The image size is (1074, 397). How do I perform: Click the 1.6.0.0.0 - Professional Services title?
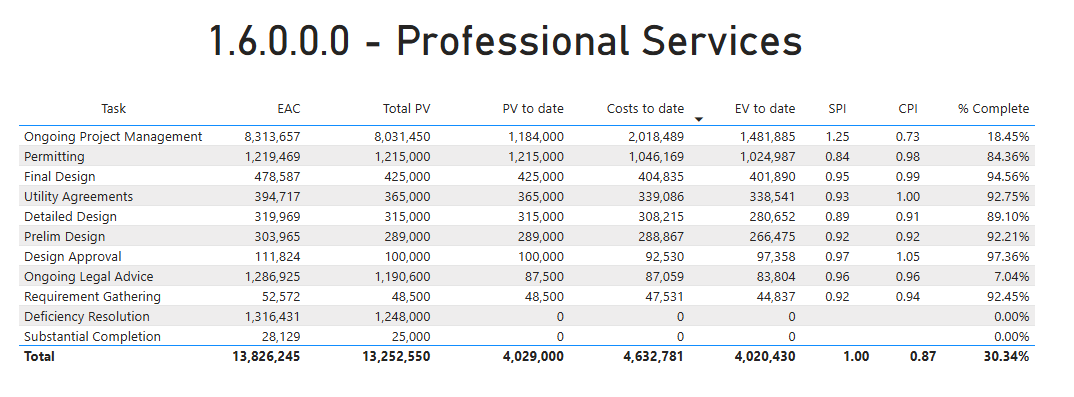click(505, 40)
